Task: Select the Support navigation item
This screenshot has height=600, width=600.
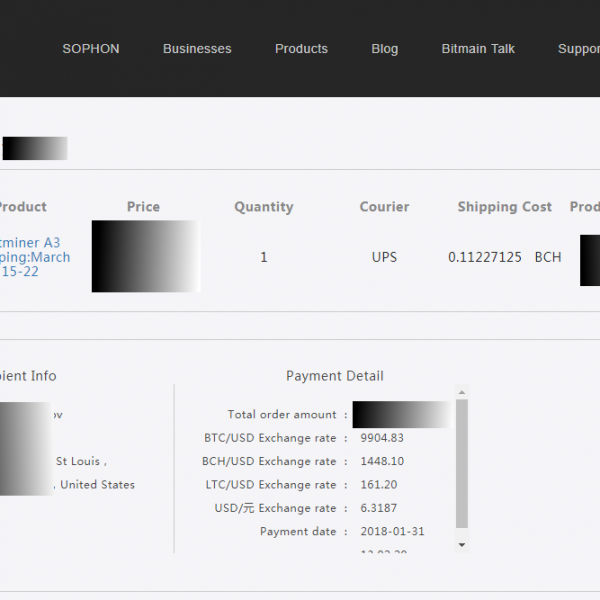Action: (578, 48)
